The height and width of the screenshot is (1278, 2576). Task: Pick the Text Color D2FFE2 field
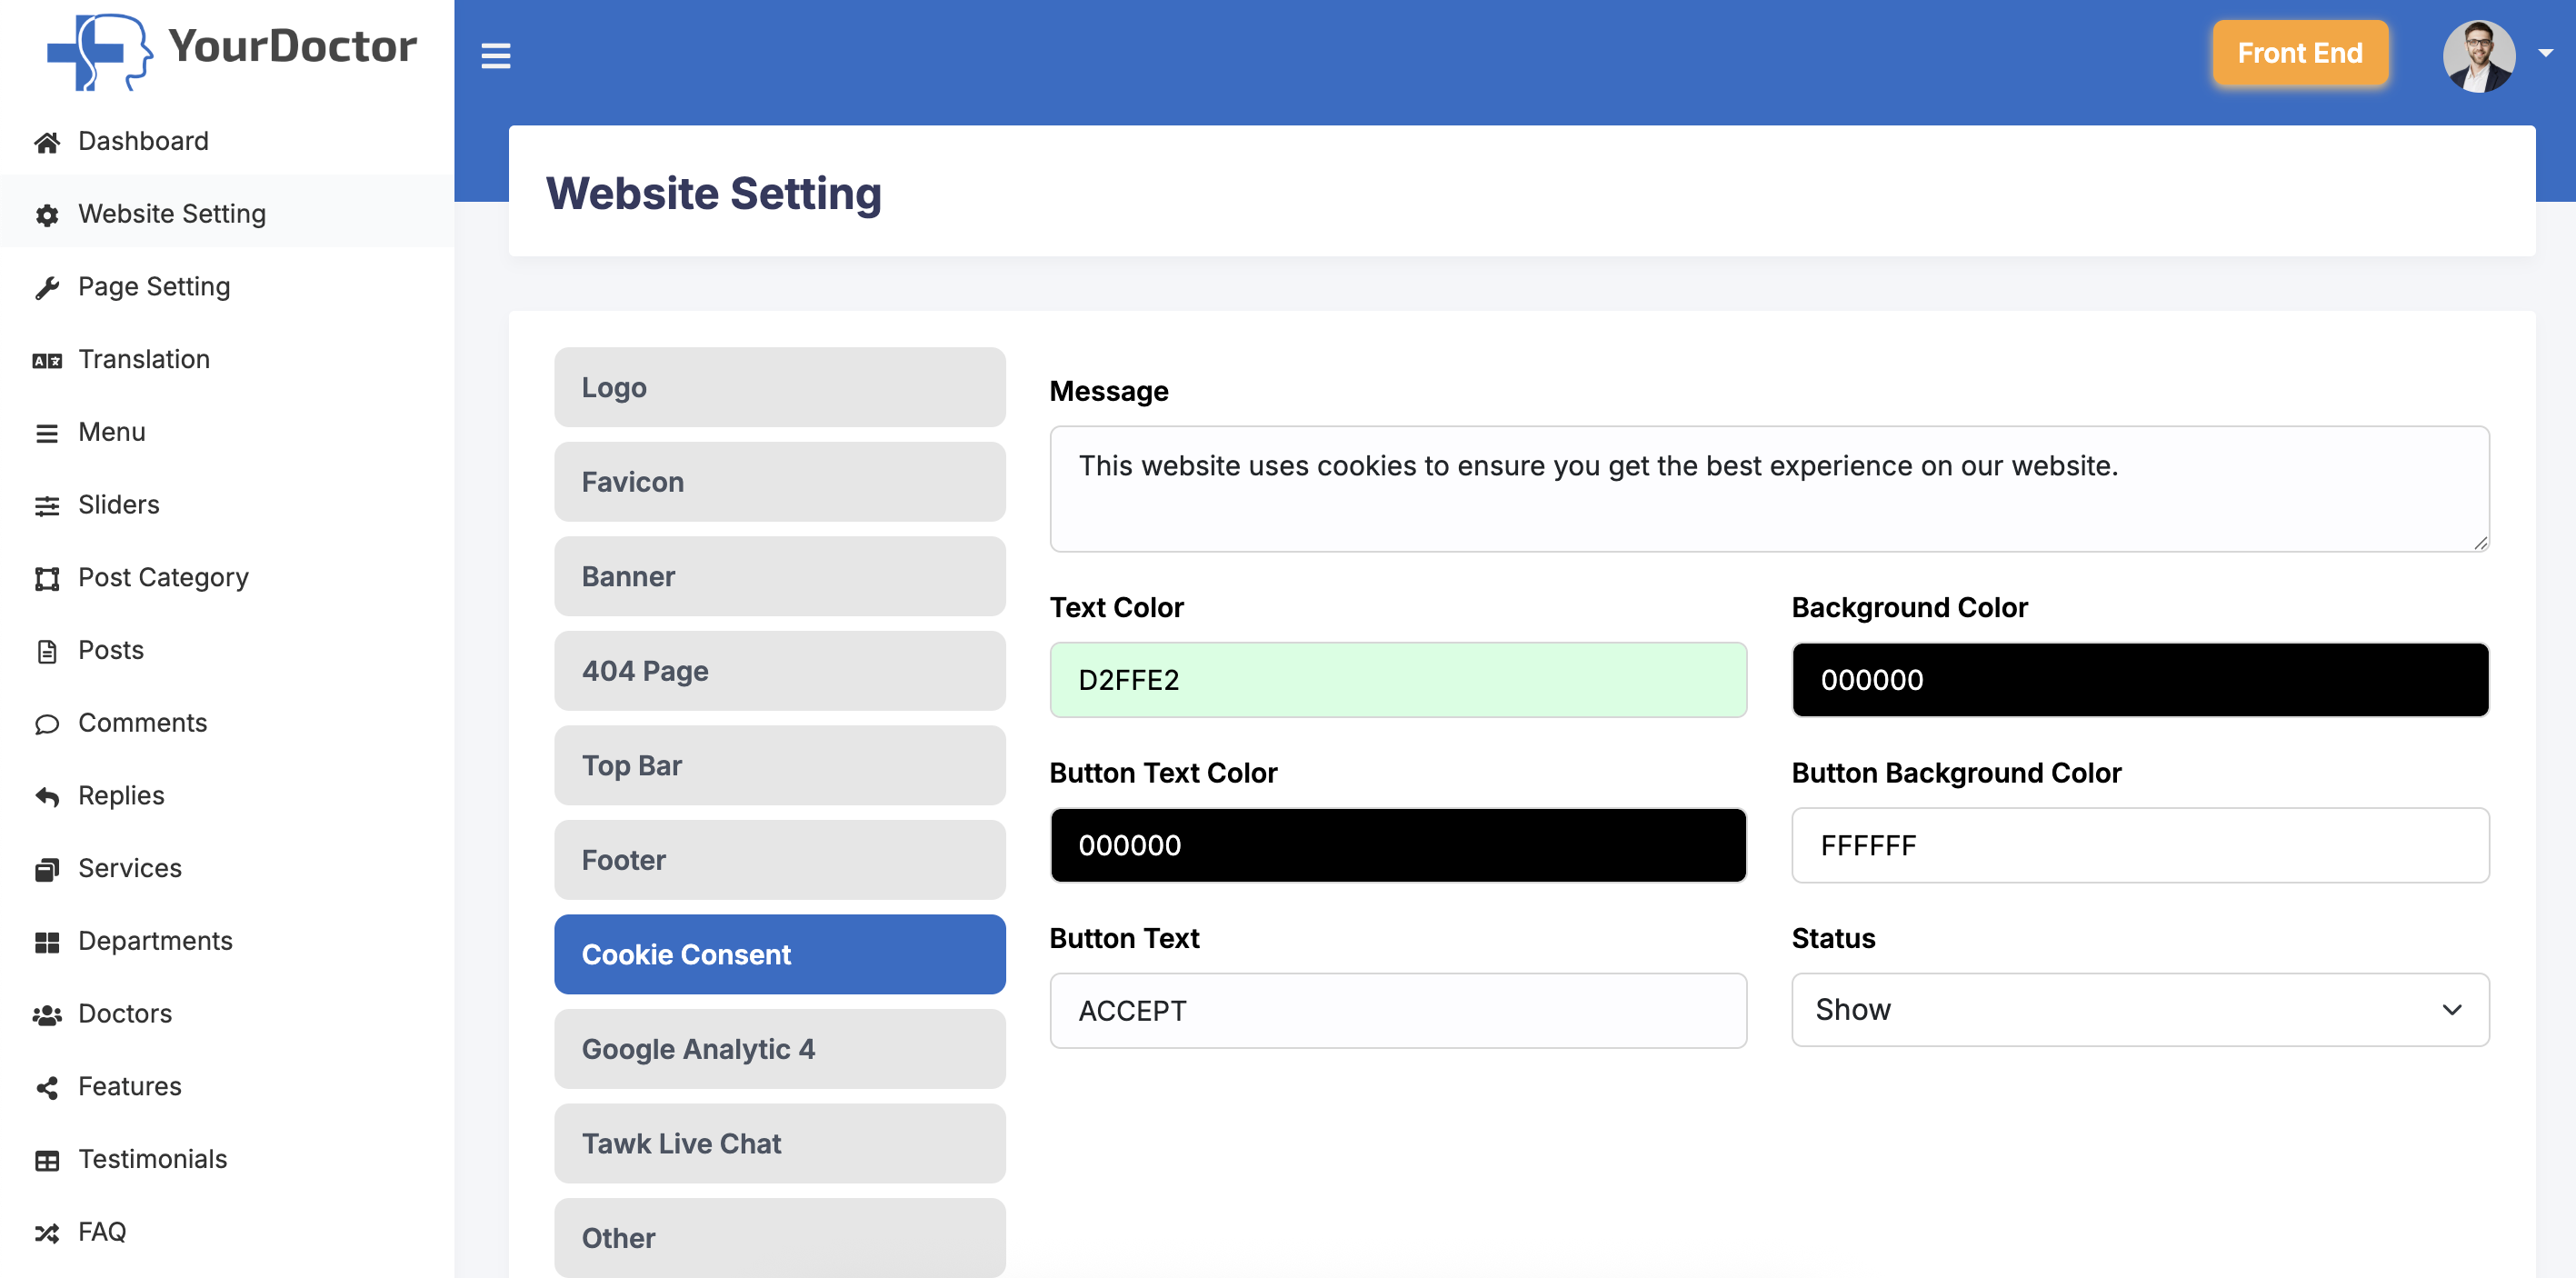click(x=1398, y=680)
